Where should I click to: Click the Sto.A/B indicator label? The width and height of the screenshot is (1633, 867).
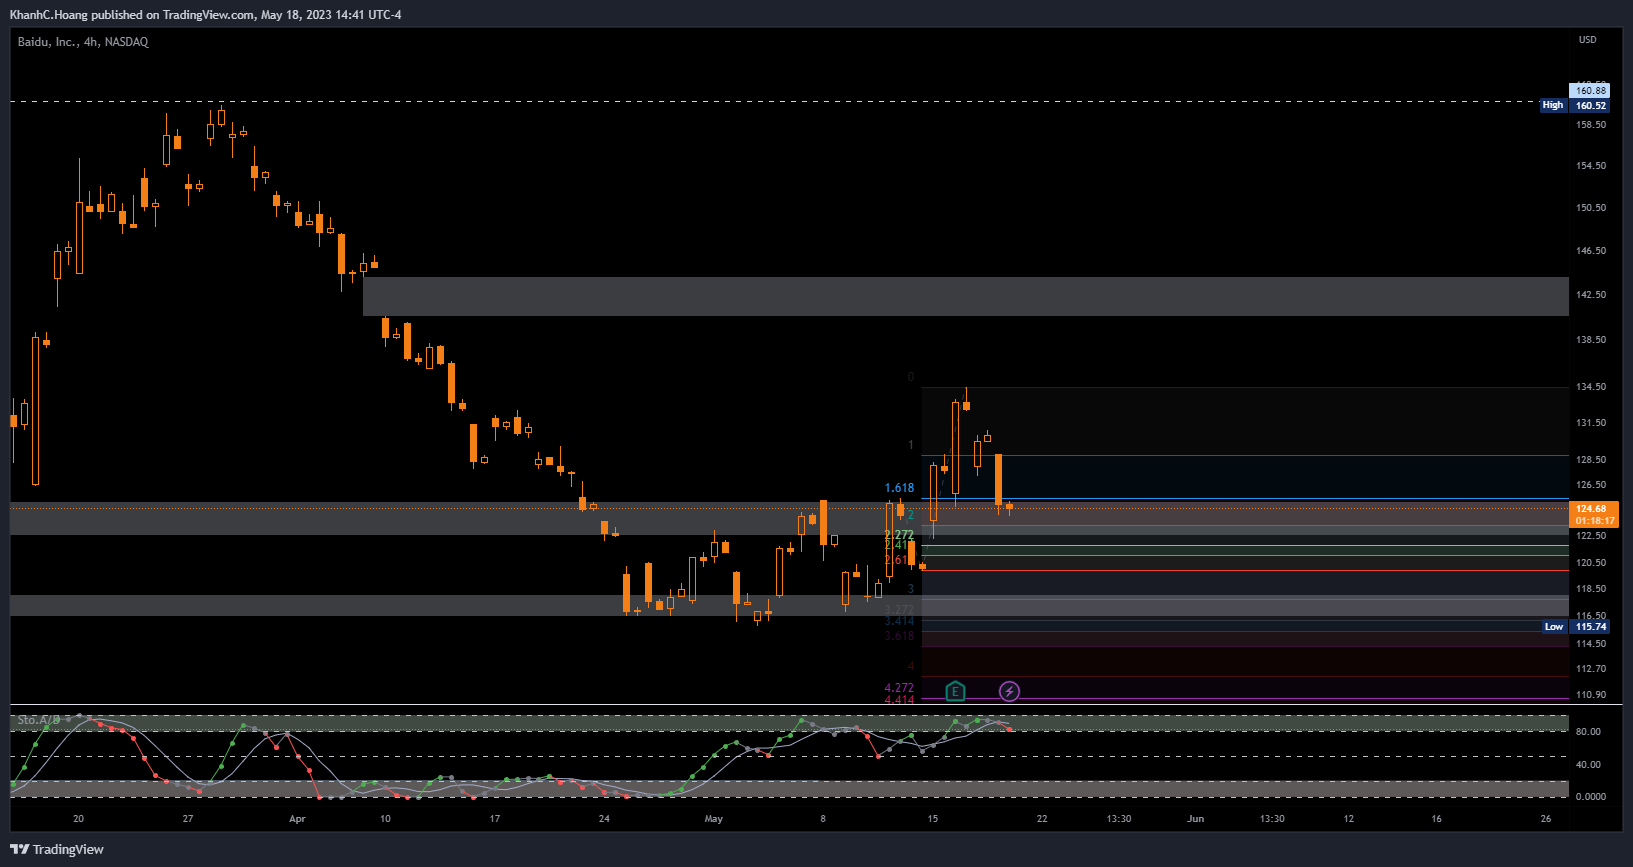[x=38, y=720]
